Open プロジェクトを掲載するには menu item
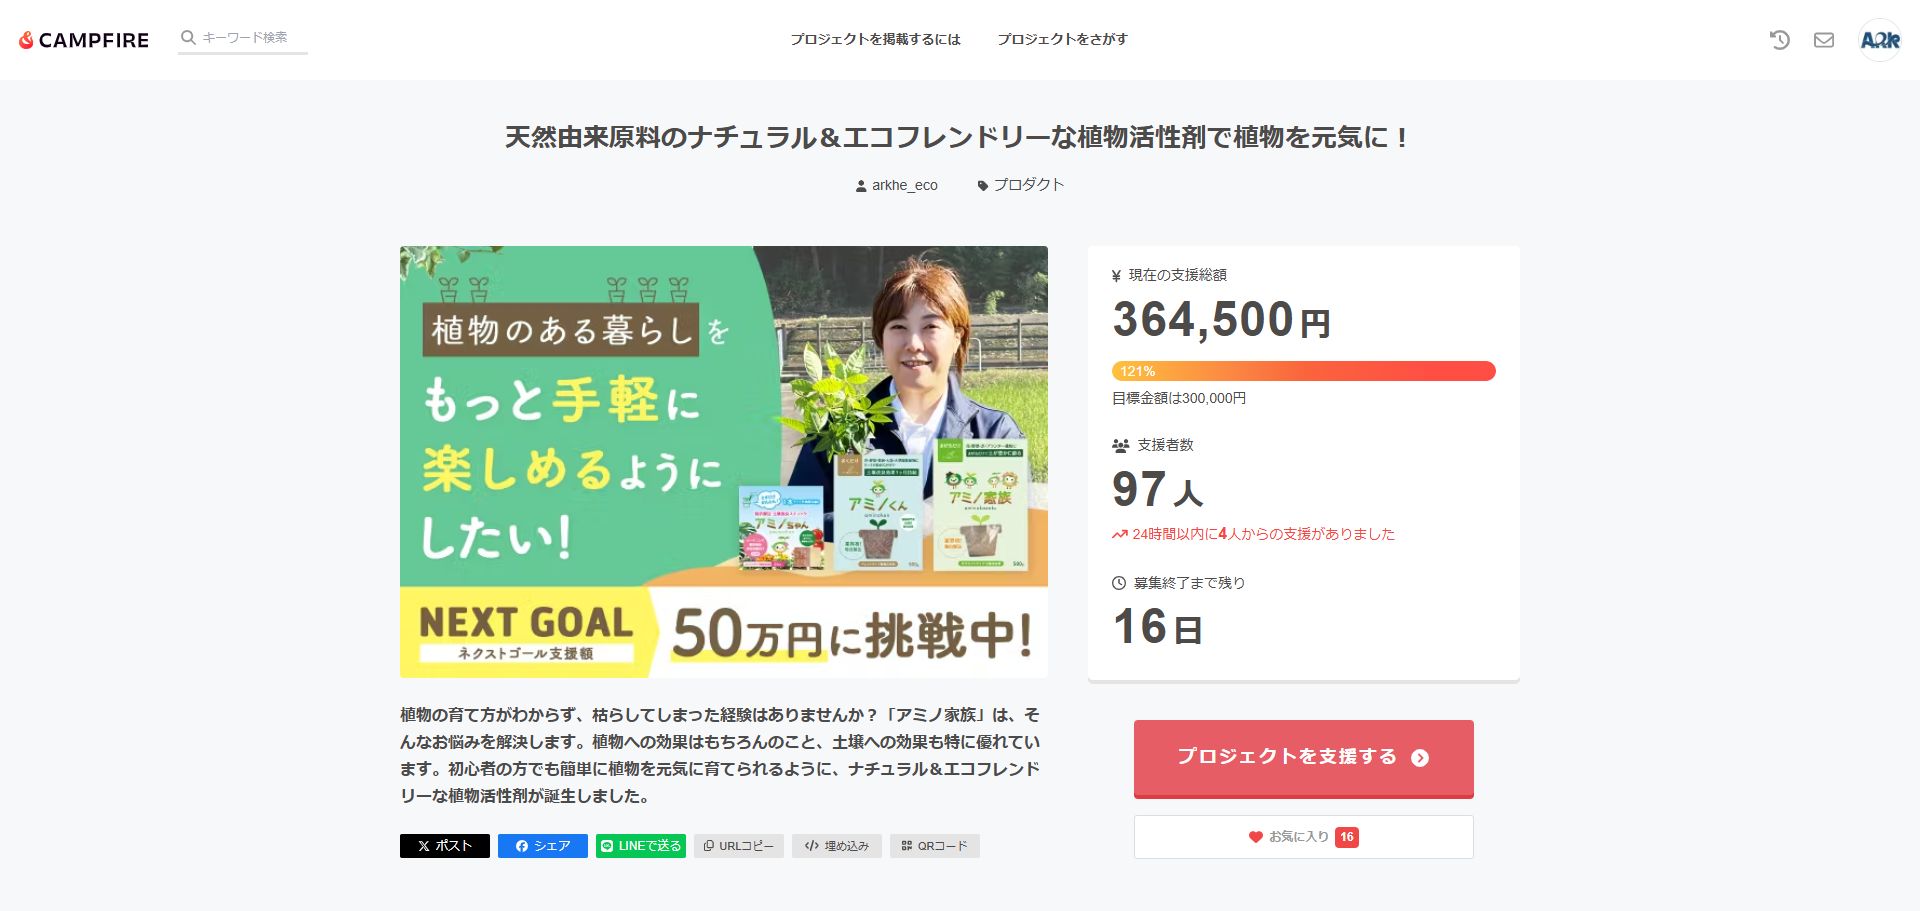 [x=875, y=39]
